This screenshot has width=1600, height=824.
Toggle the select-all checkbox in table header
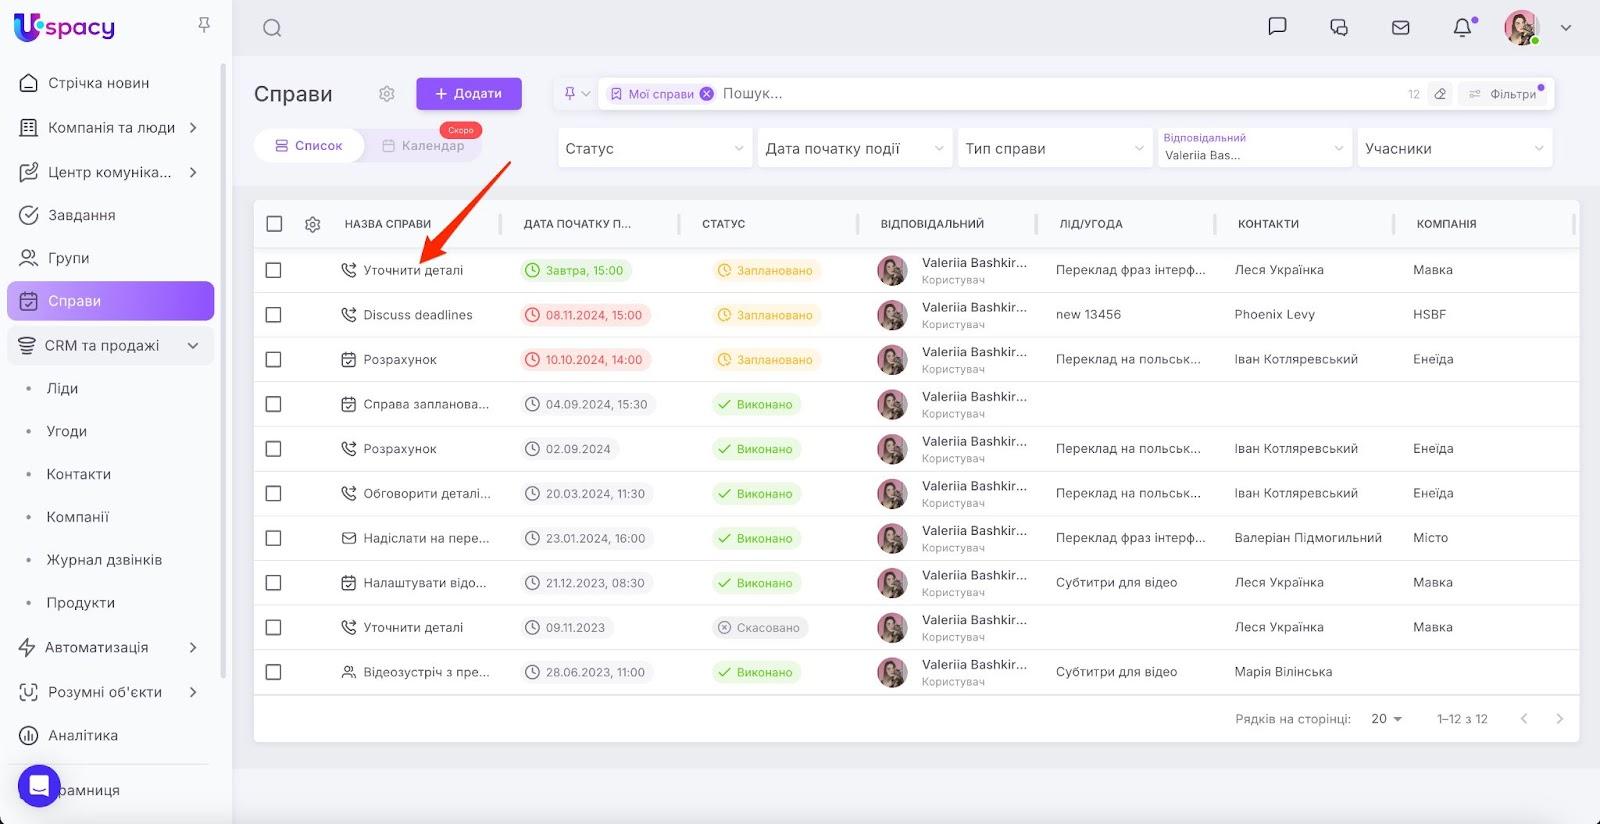[274, 224]
